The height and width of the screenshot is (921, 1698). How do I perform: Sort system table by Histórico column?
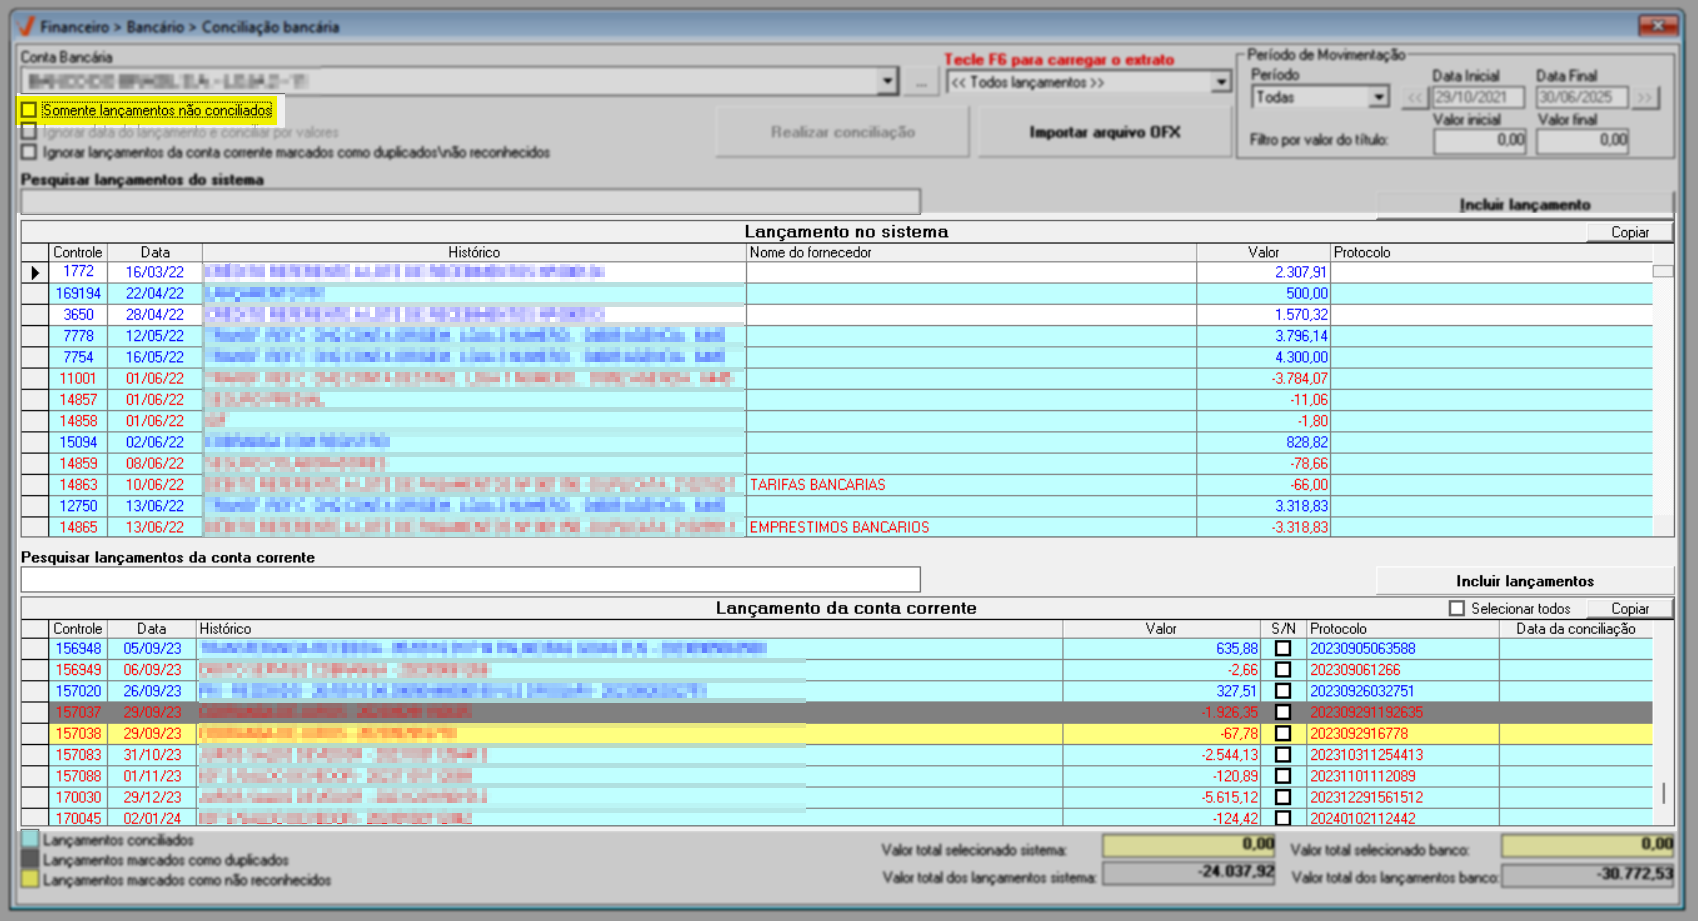pos(474,252)
